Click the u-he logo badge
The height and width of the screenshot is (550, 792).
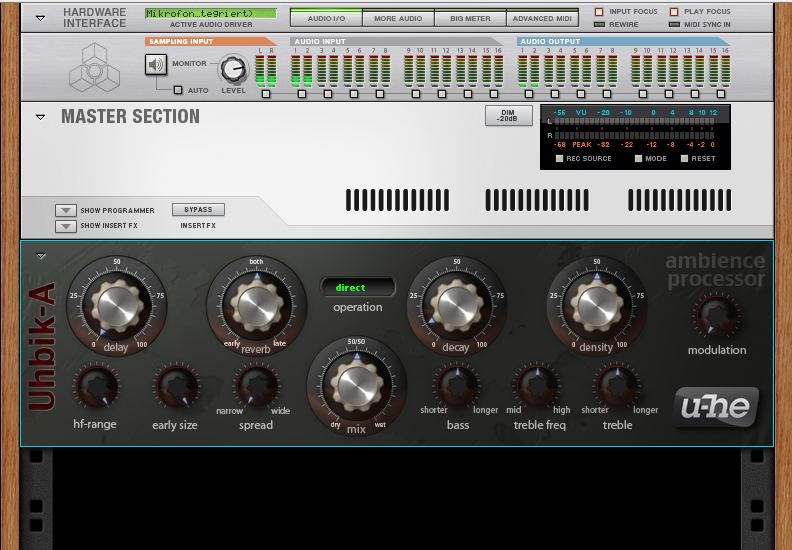(715, 406)
